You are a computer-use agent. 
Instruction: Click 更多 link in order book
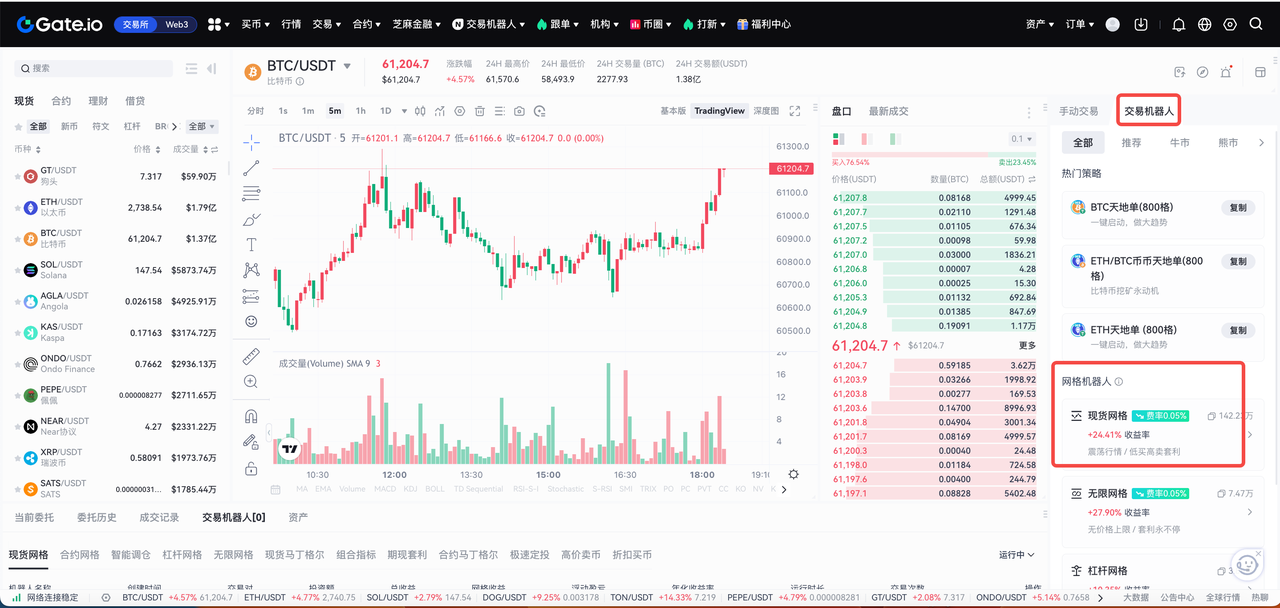[1027, 346]
